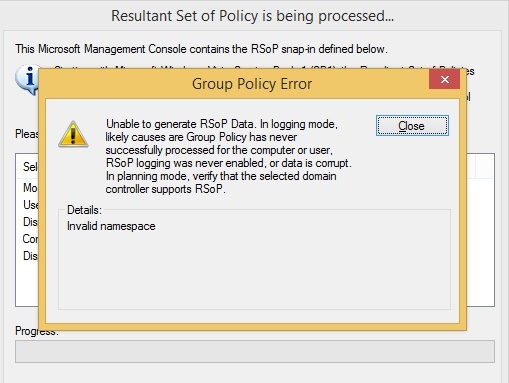The width and height of the screenshot is (509, 383).
Task: Click the list column divider on right side
Action: pyautogui.click(x=475, y=166)
